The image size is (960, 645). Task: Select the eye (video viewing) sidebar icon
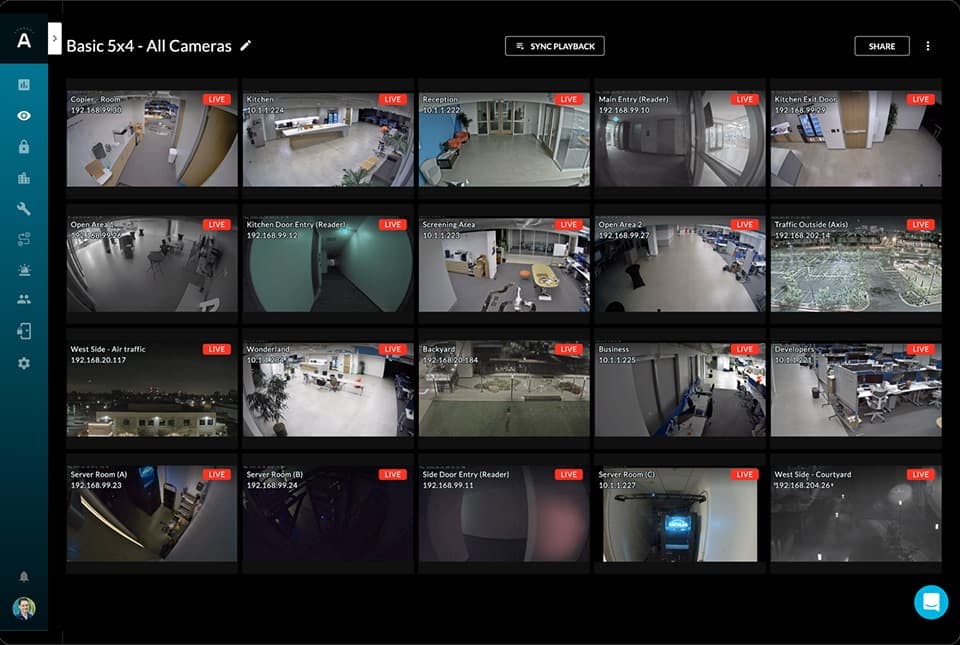point(24,116)
